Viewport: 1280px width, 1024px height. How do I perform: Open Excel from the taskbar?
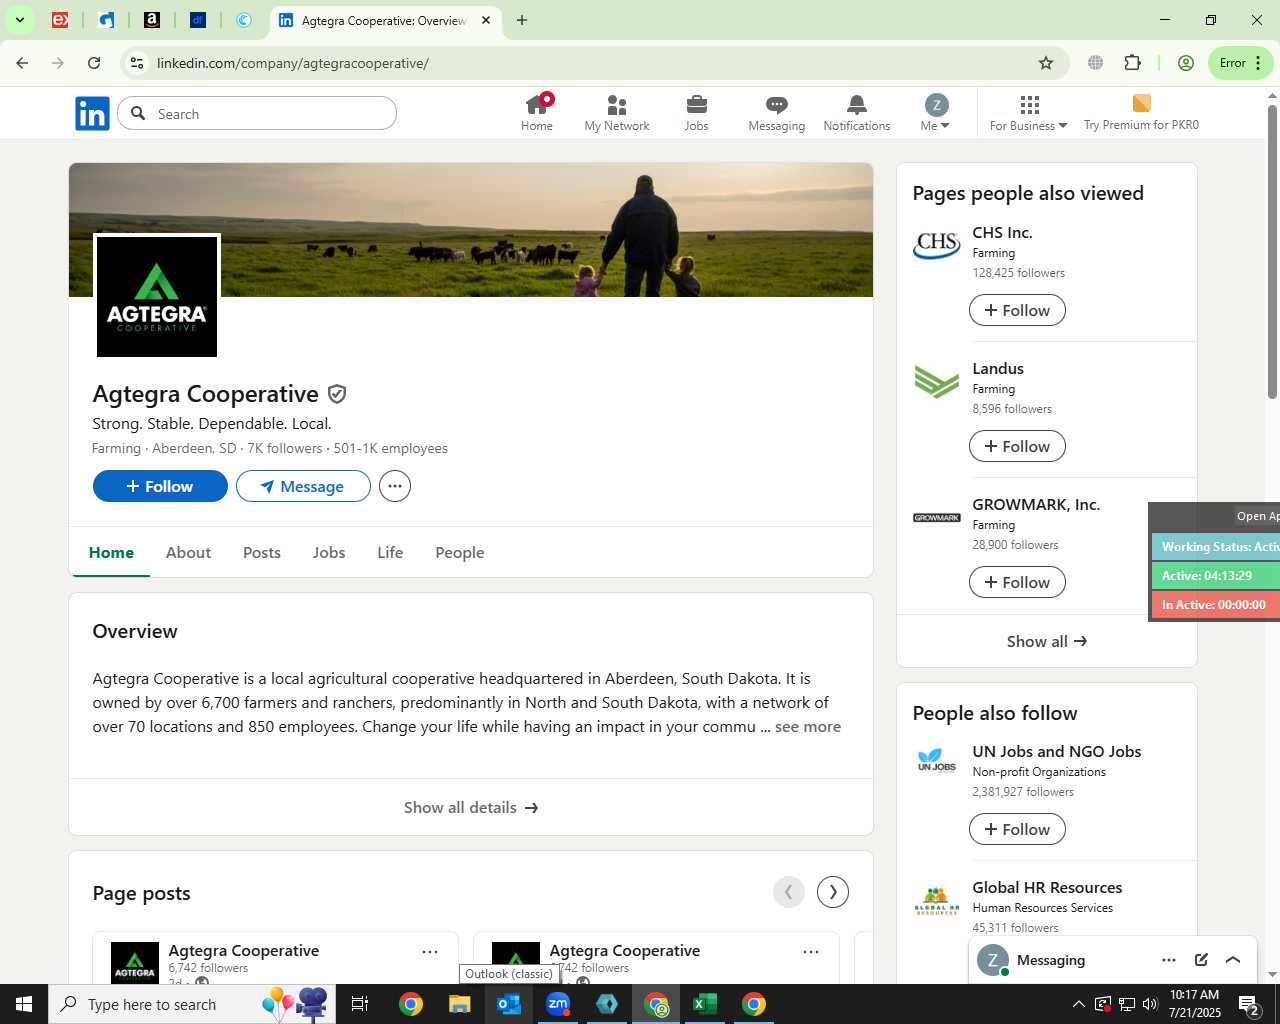[x=705, y=1004]
